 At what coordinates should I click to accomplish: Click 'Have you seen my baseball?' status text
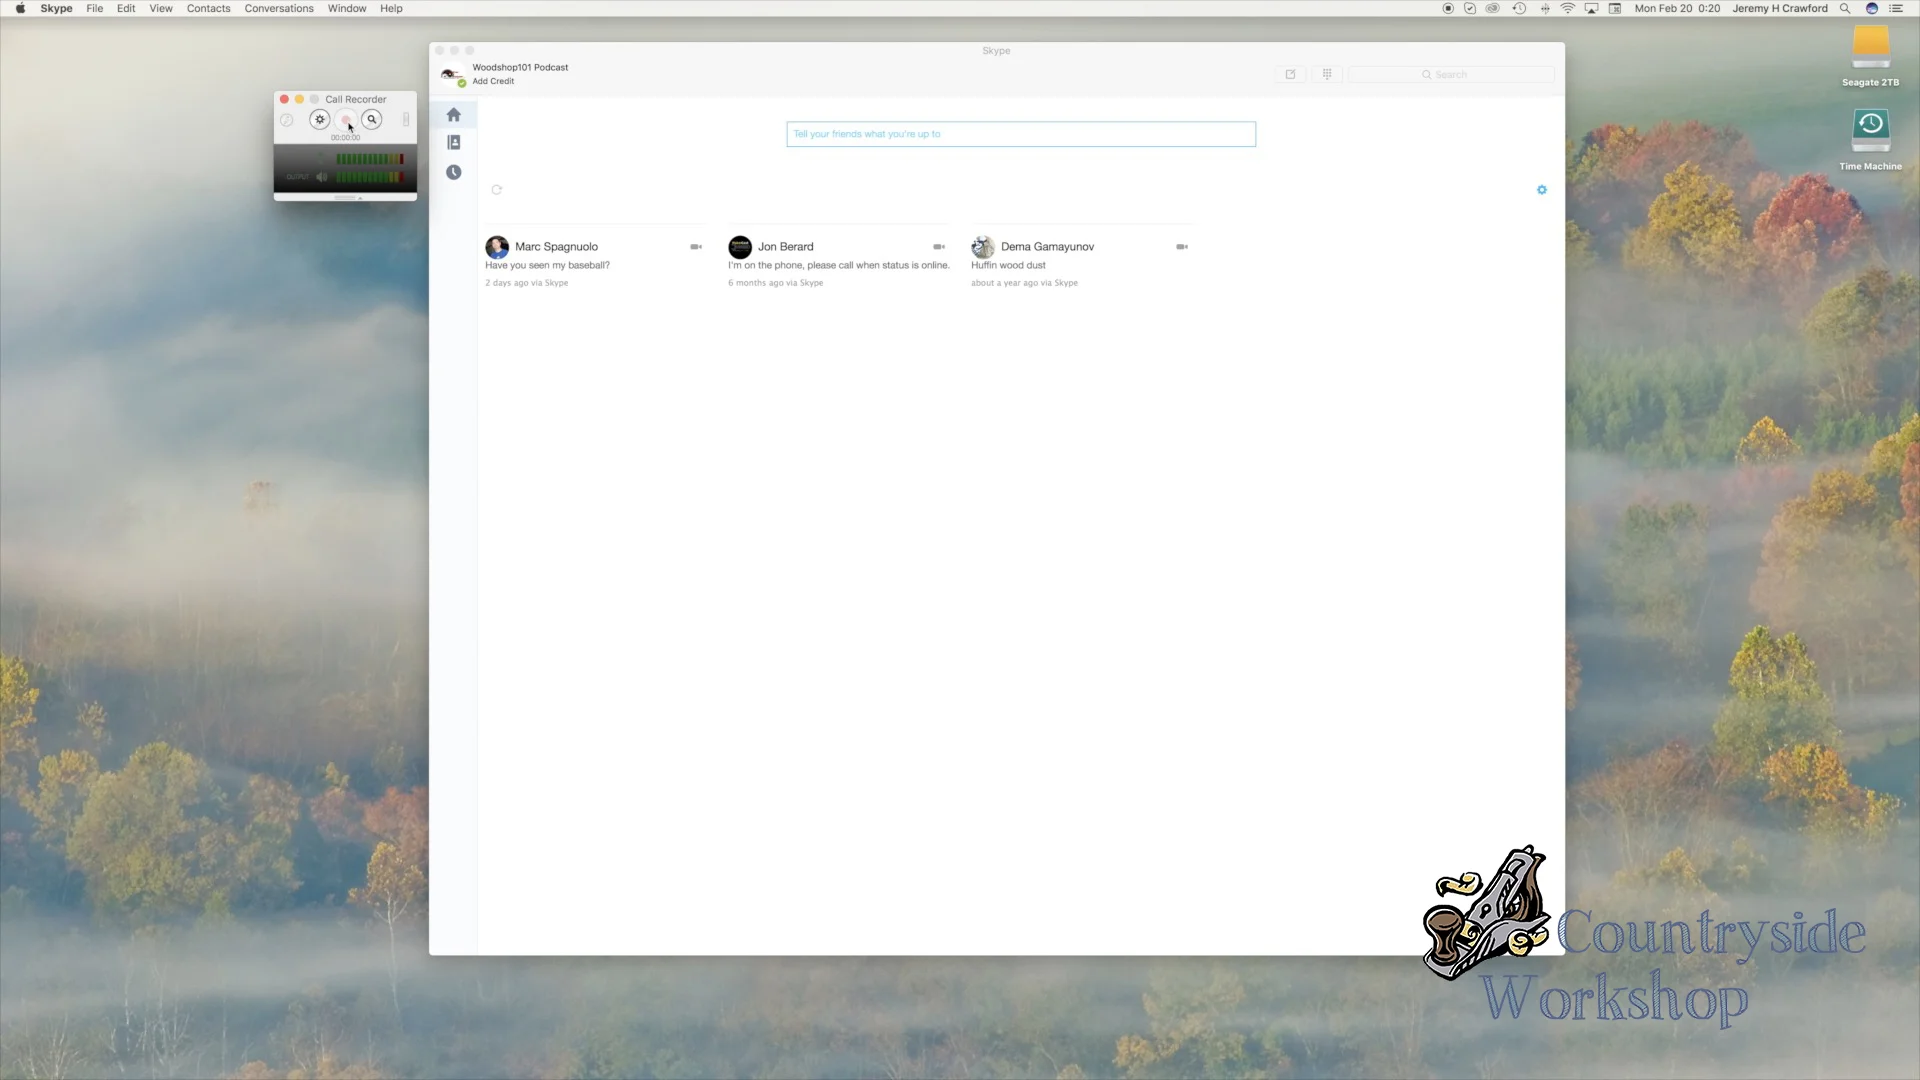pos(547,266)
